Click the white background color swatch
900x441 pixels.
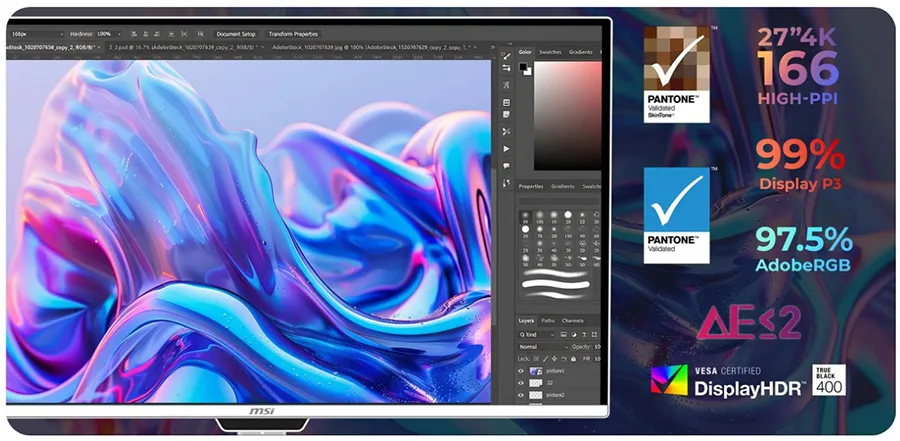528,71
